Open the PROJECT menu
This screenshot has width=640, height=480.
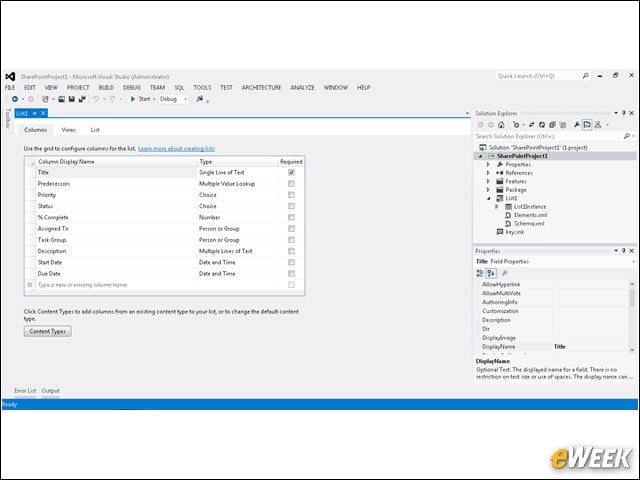tap(78, 88)
